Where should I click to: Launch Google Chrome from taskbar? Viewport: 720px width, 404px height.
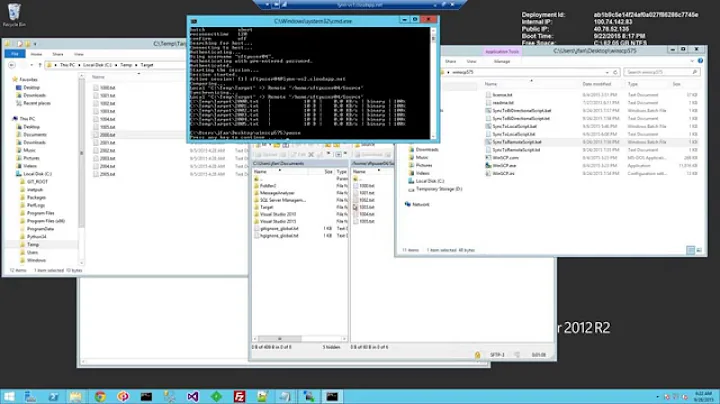point(100,397)
